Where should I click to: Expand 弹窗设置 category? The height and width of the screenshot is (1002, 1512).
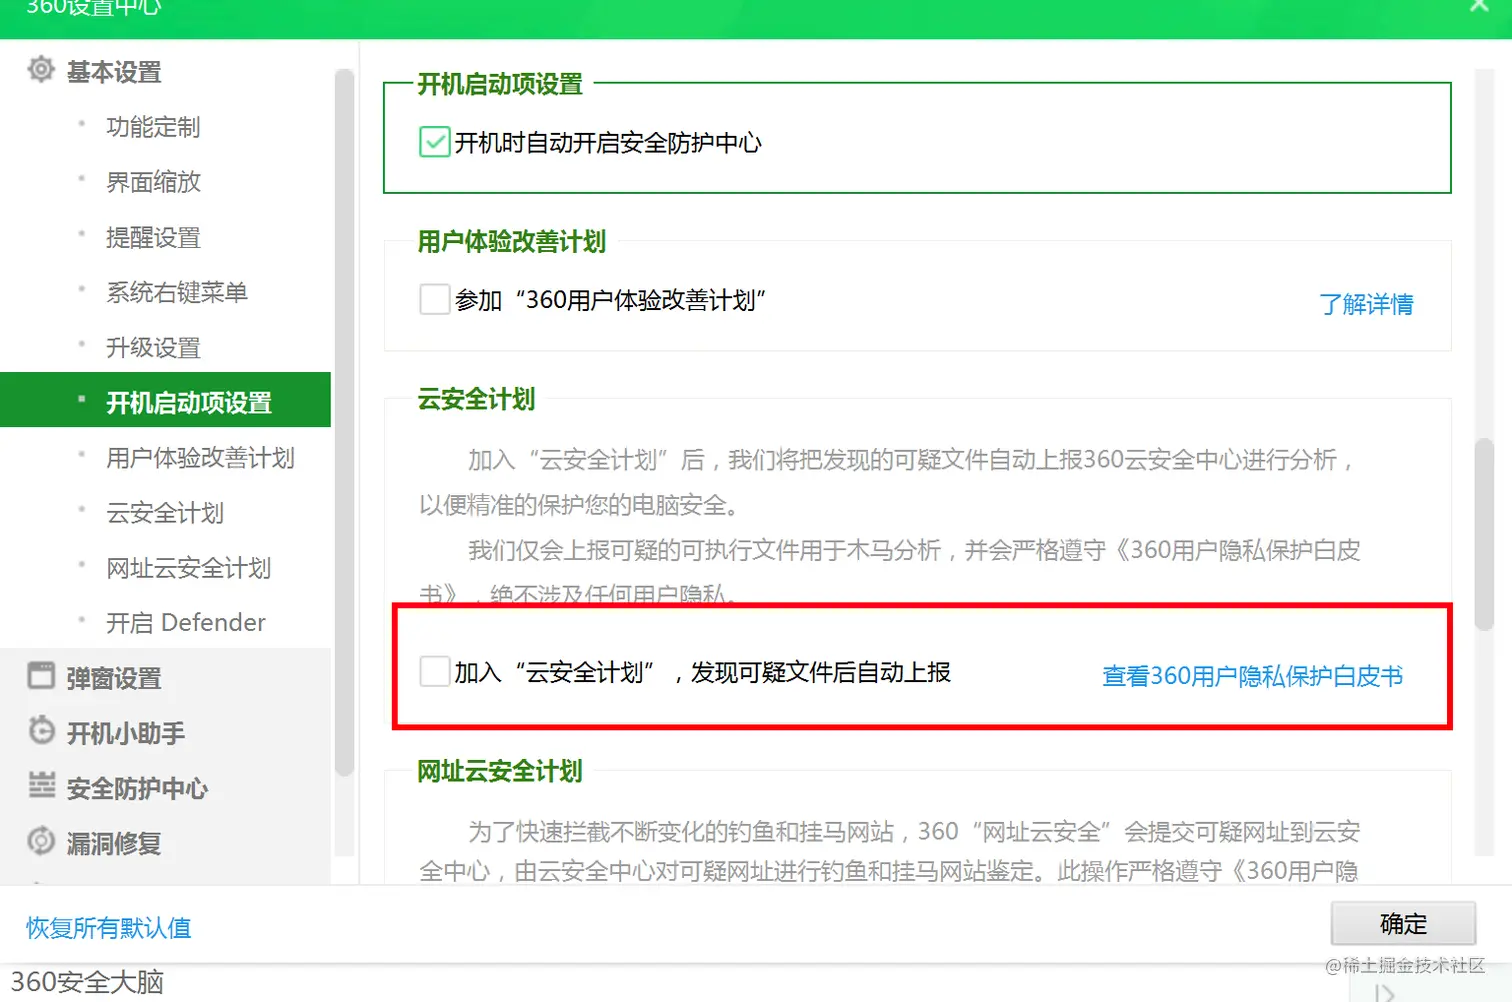(114, 678)
